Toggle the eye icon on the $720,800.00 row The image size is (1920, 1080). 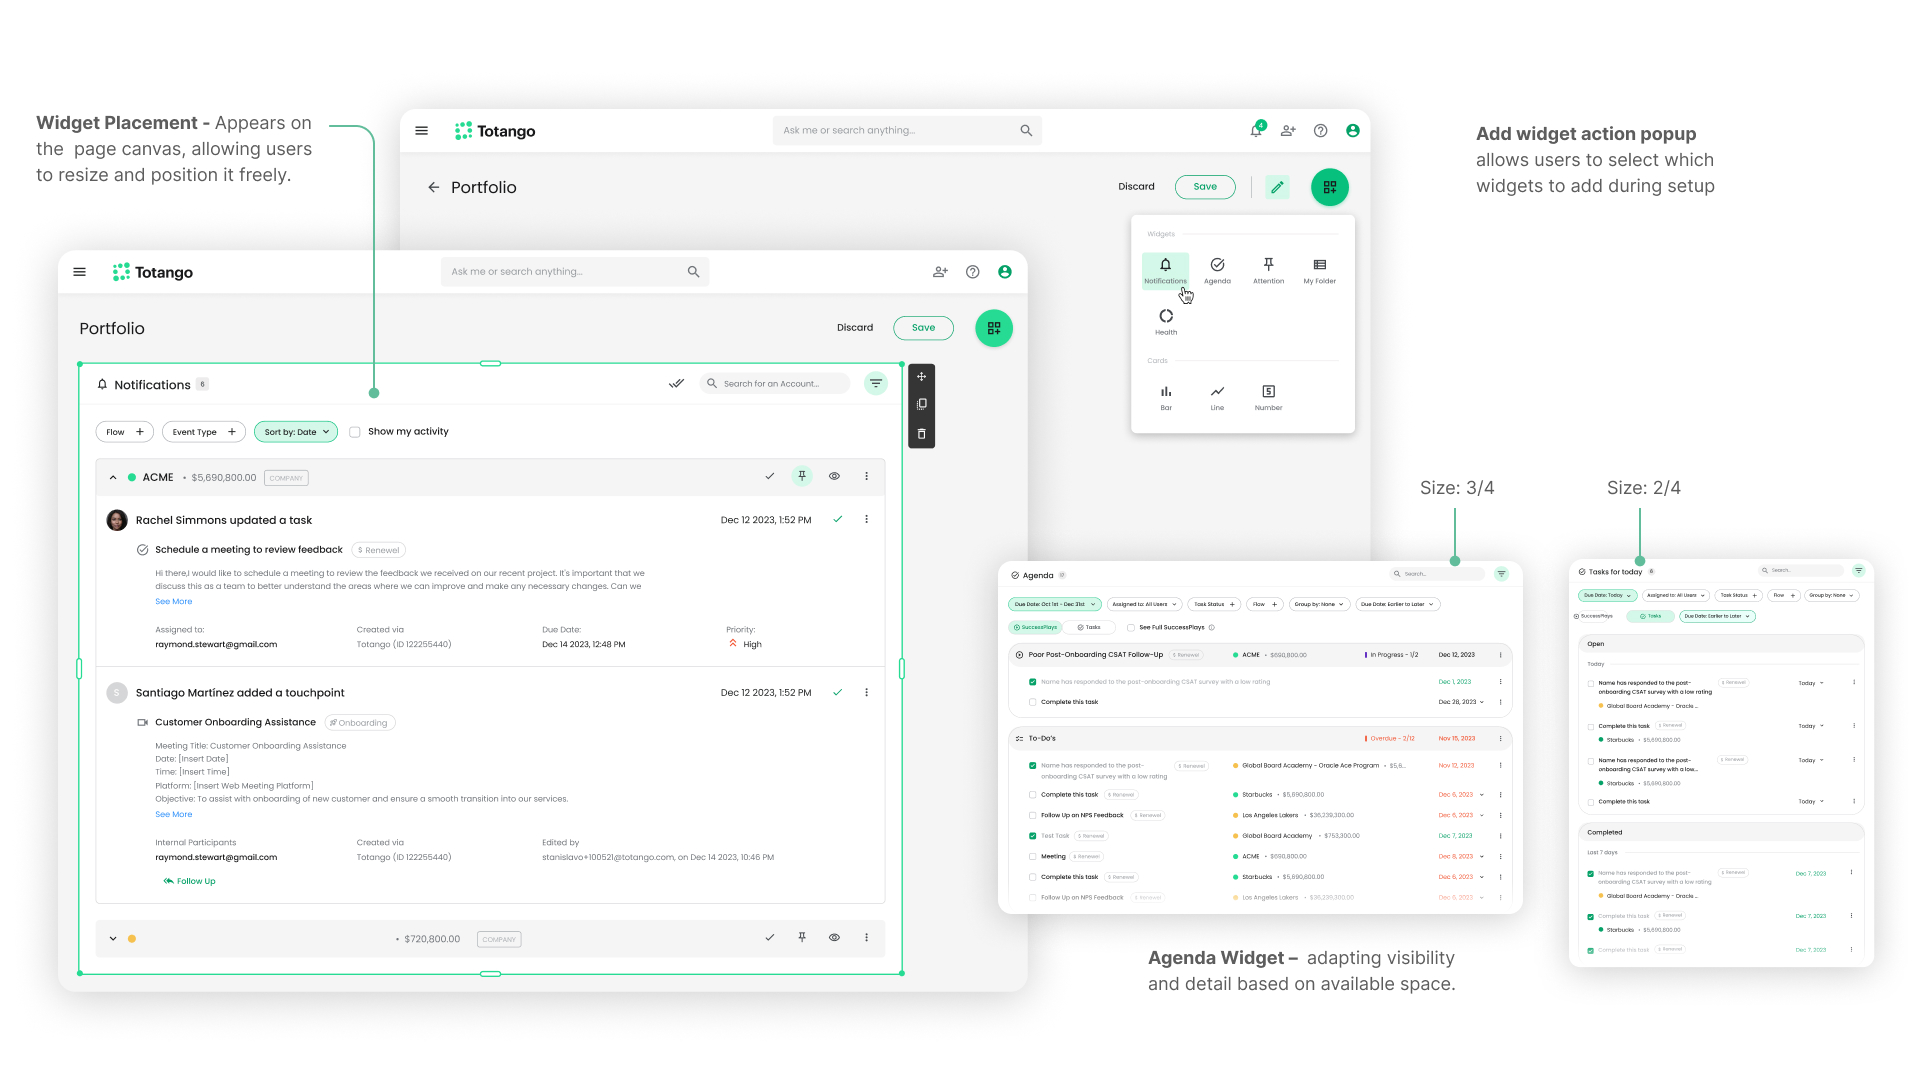[x=834, y=938]
